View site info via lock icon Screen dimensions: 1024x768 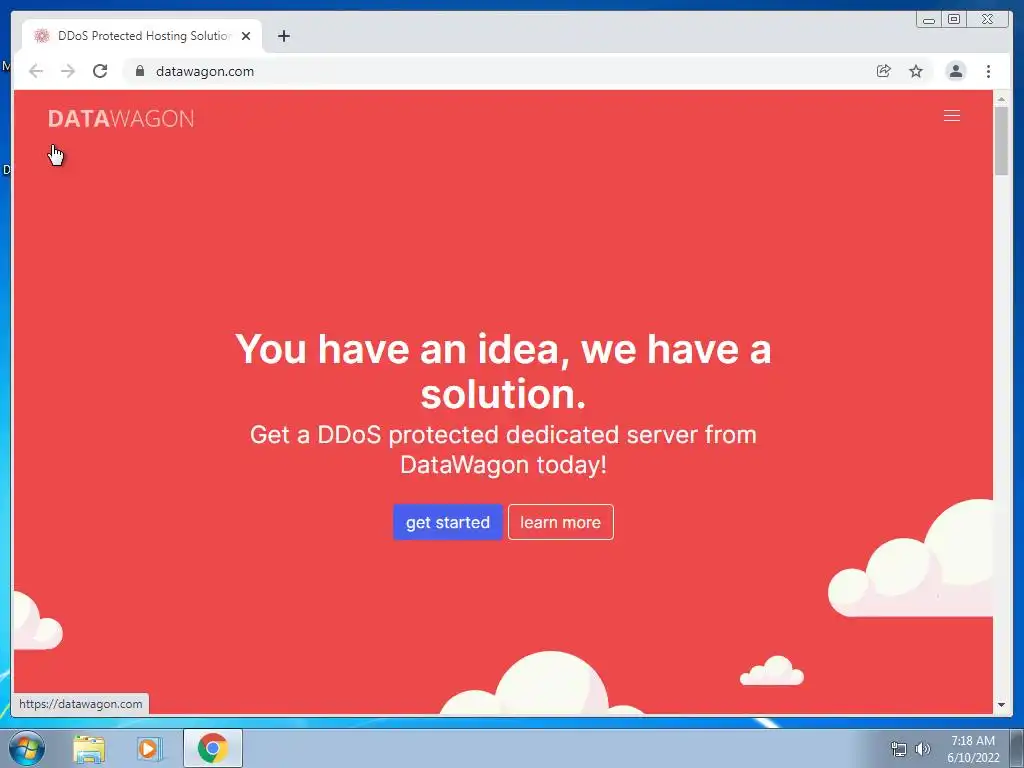click(140, 71)
